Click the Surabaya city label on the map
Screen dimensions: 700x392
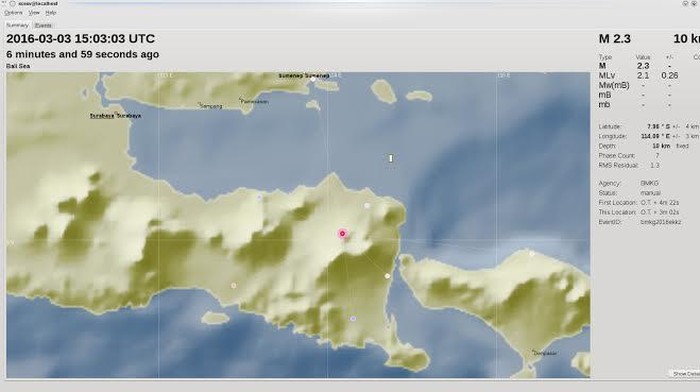pos(116,116)
